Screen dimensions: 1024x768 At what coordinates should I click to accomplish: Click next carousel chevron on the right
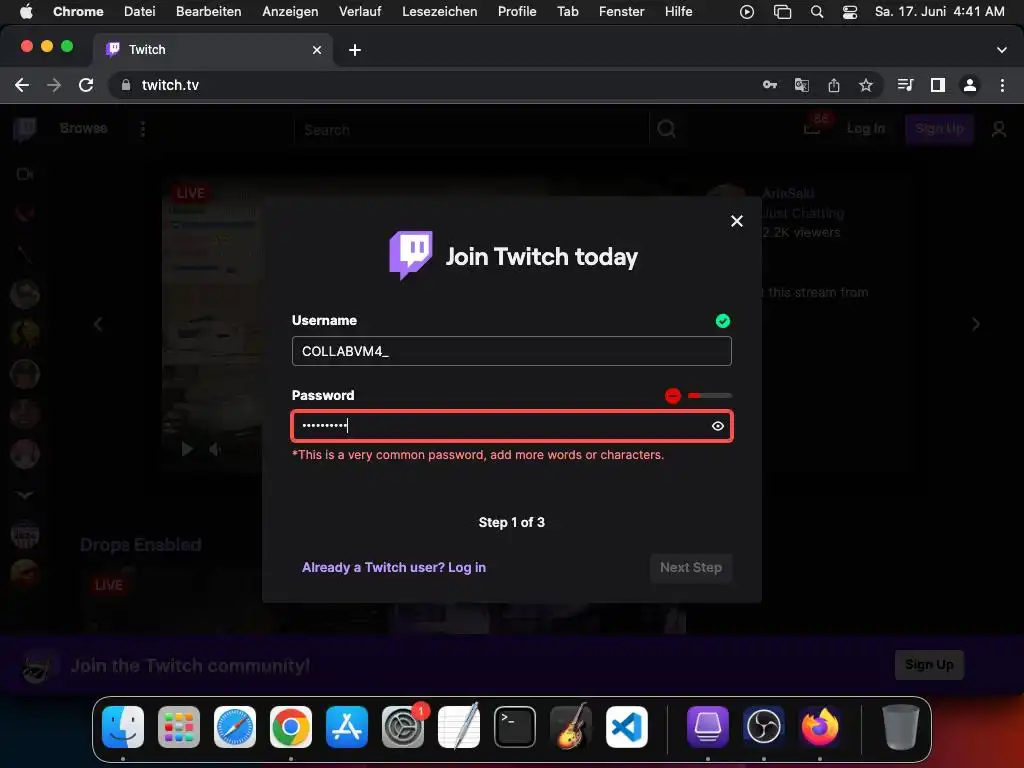coord(975,325)
